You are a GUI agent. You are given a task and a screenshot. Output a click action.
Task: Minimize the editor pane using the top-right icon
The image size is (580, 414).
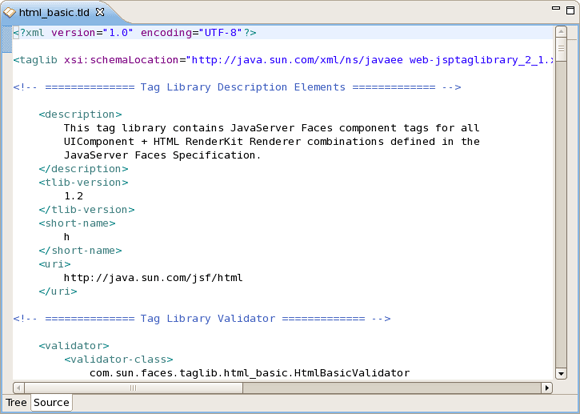556,8
